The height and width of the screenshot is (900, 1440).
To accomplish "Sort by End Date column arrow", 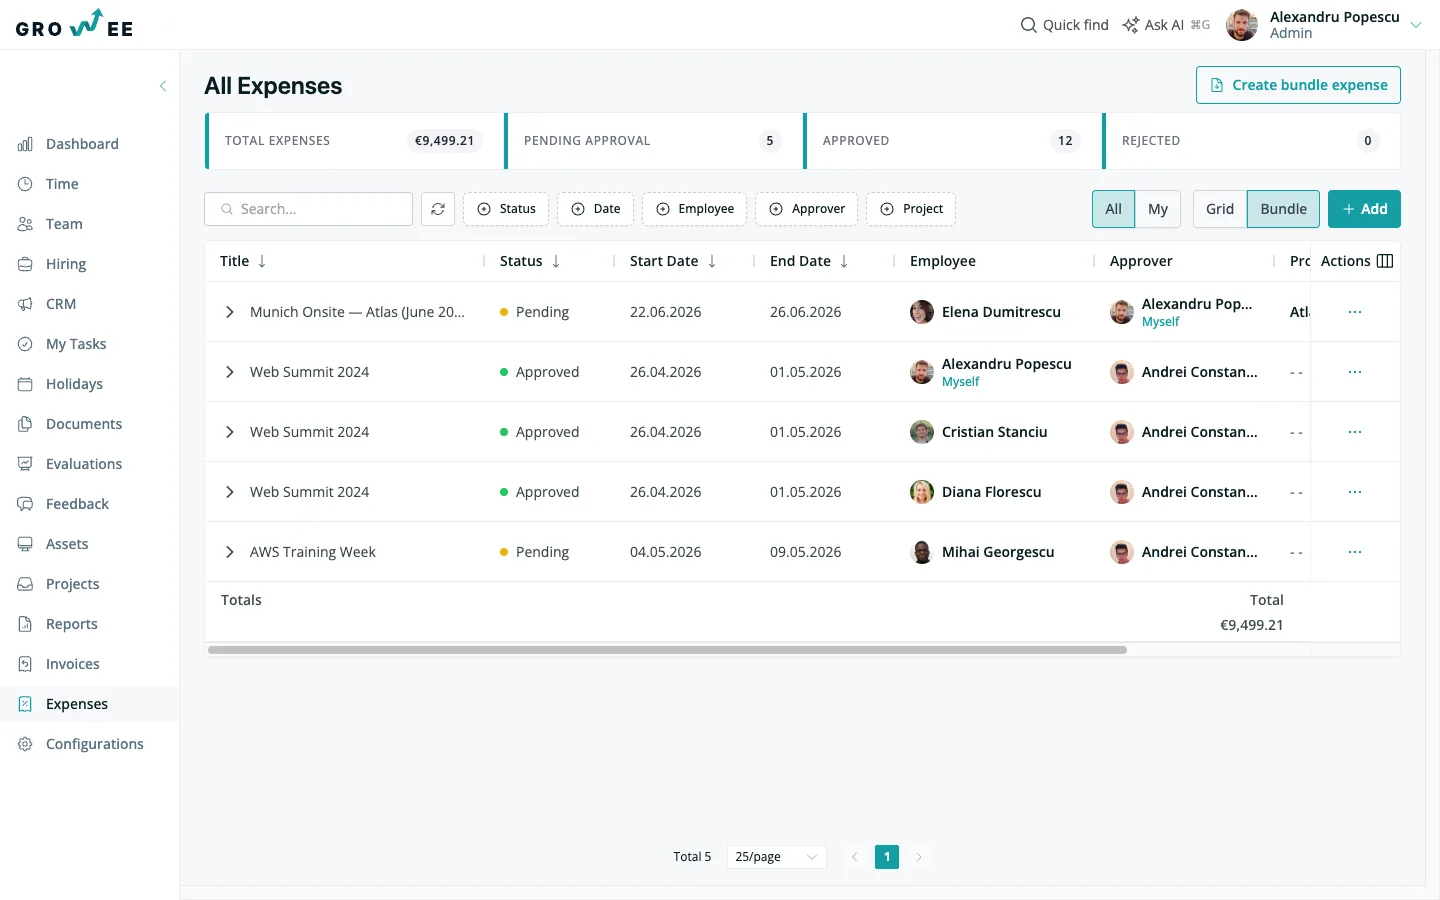I will [x=844, y=261].
